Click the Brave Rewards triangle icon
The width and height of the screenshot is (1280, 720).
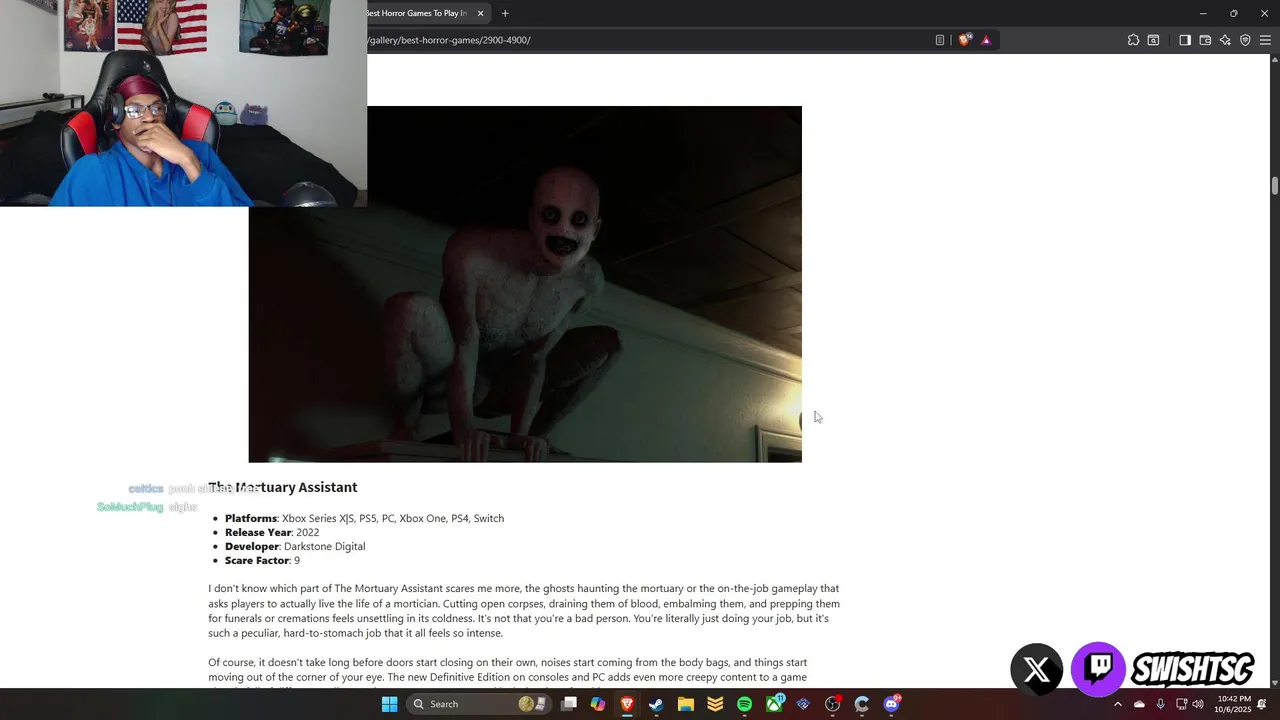pyautogui.click(x=986, y=40)
